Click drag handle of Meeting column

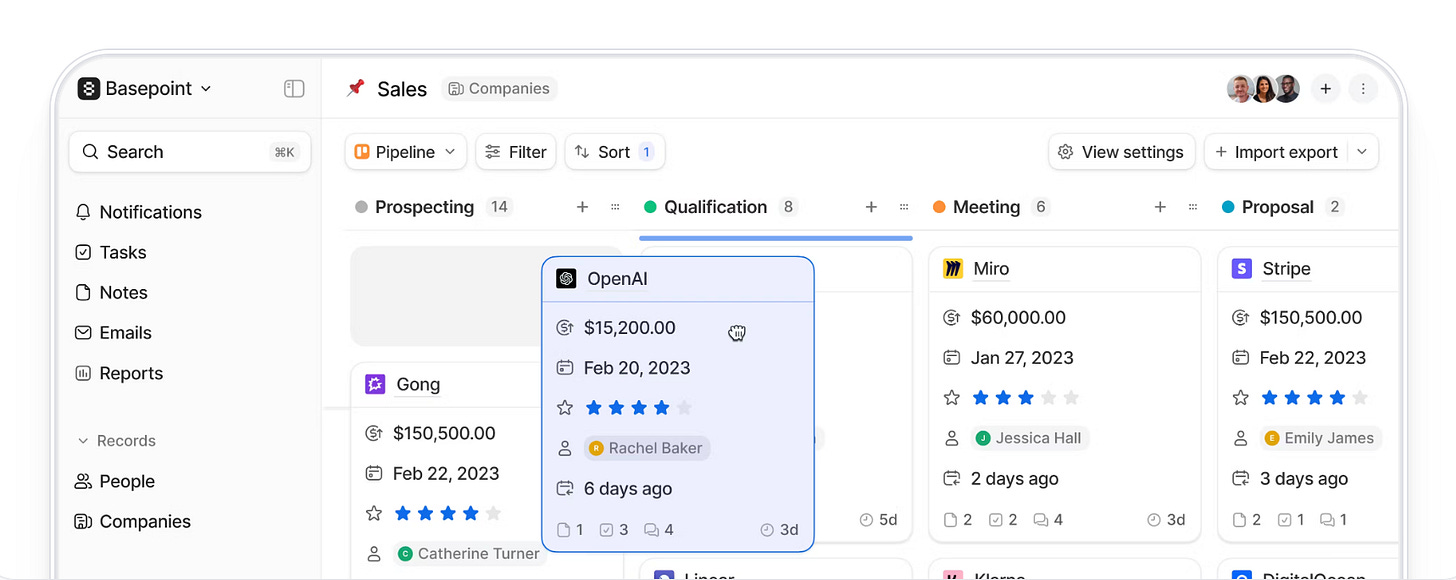point(1193,207)
